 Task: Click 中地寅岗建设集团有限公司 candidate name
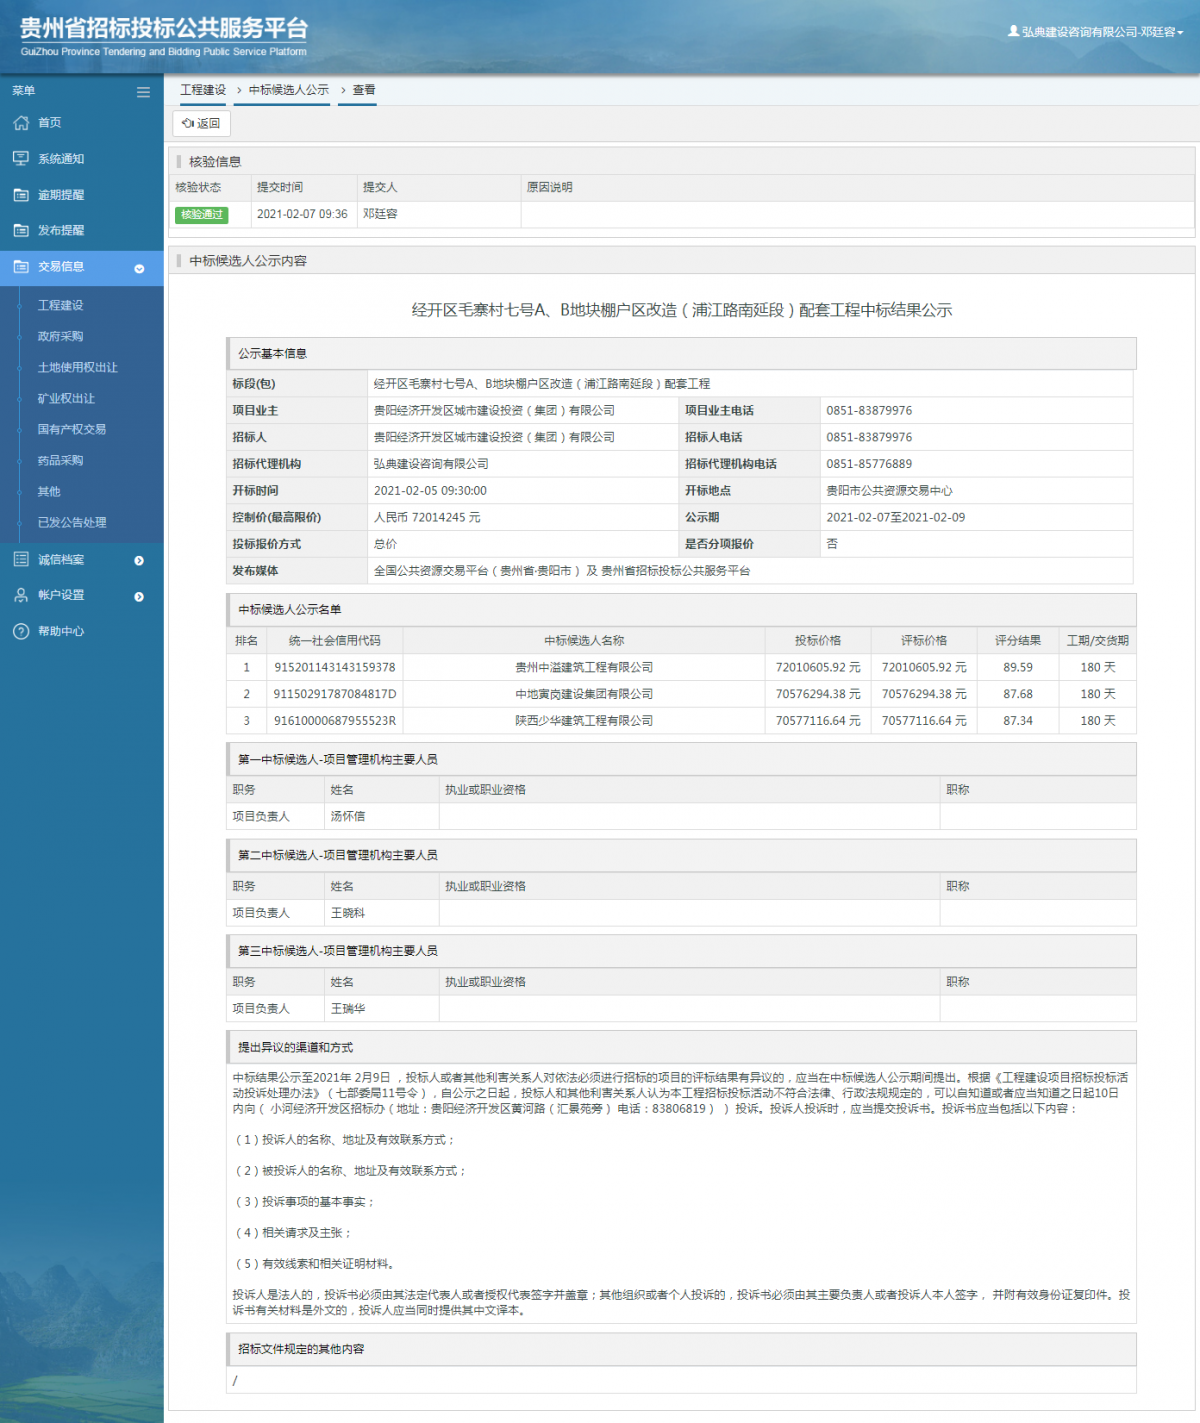click(x=584, y=694)
